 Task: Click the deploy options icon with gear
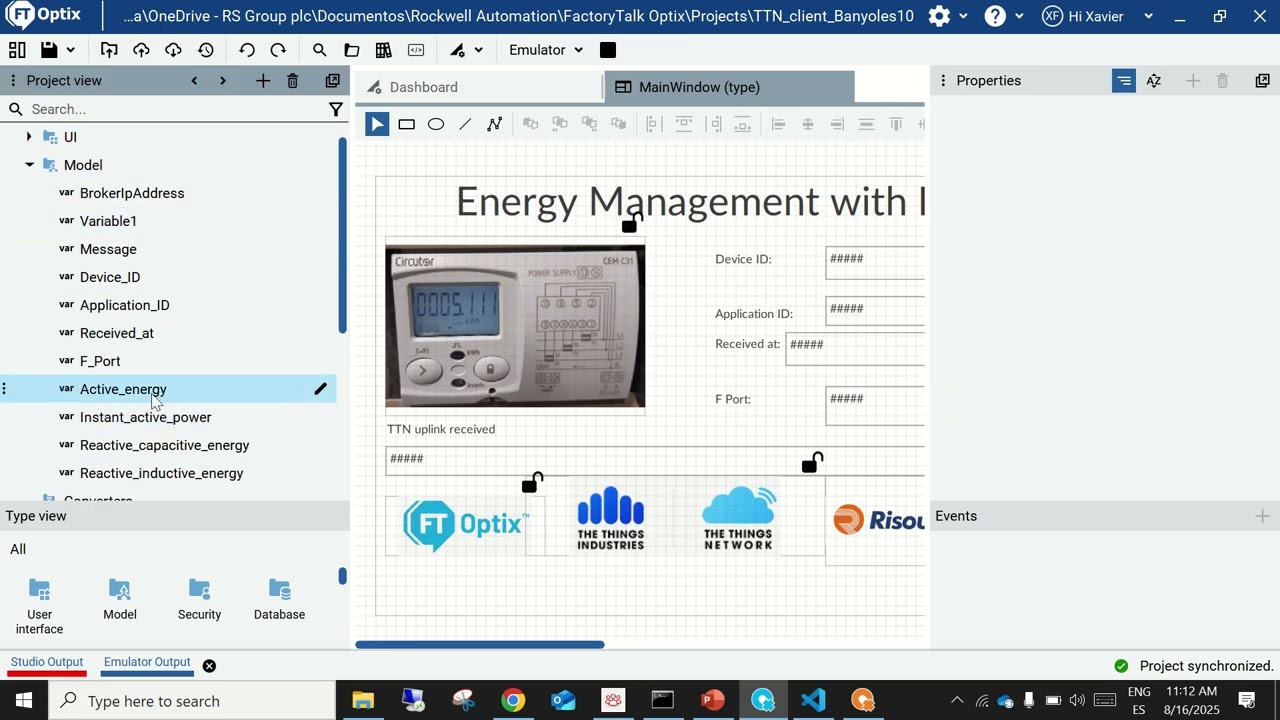[x=457, y=50]
